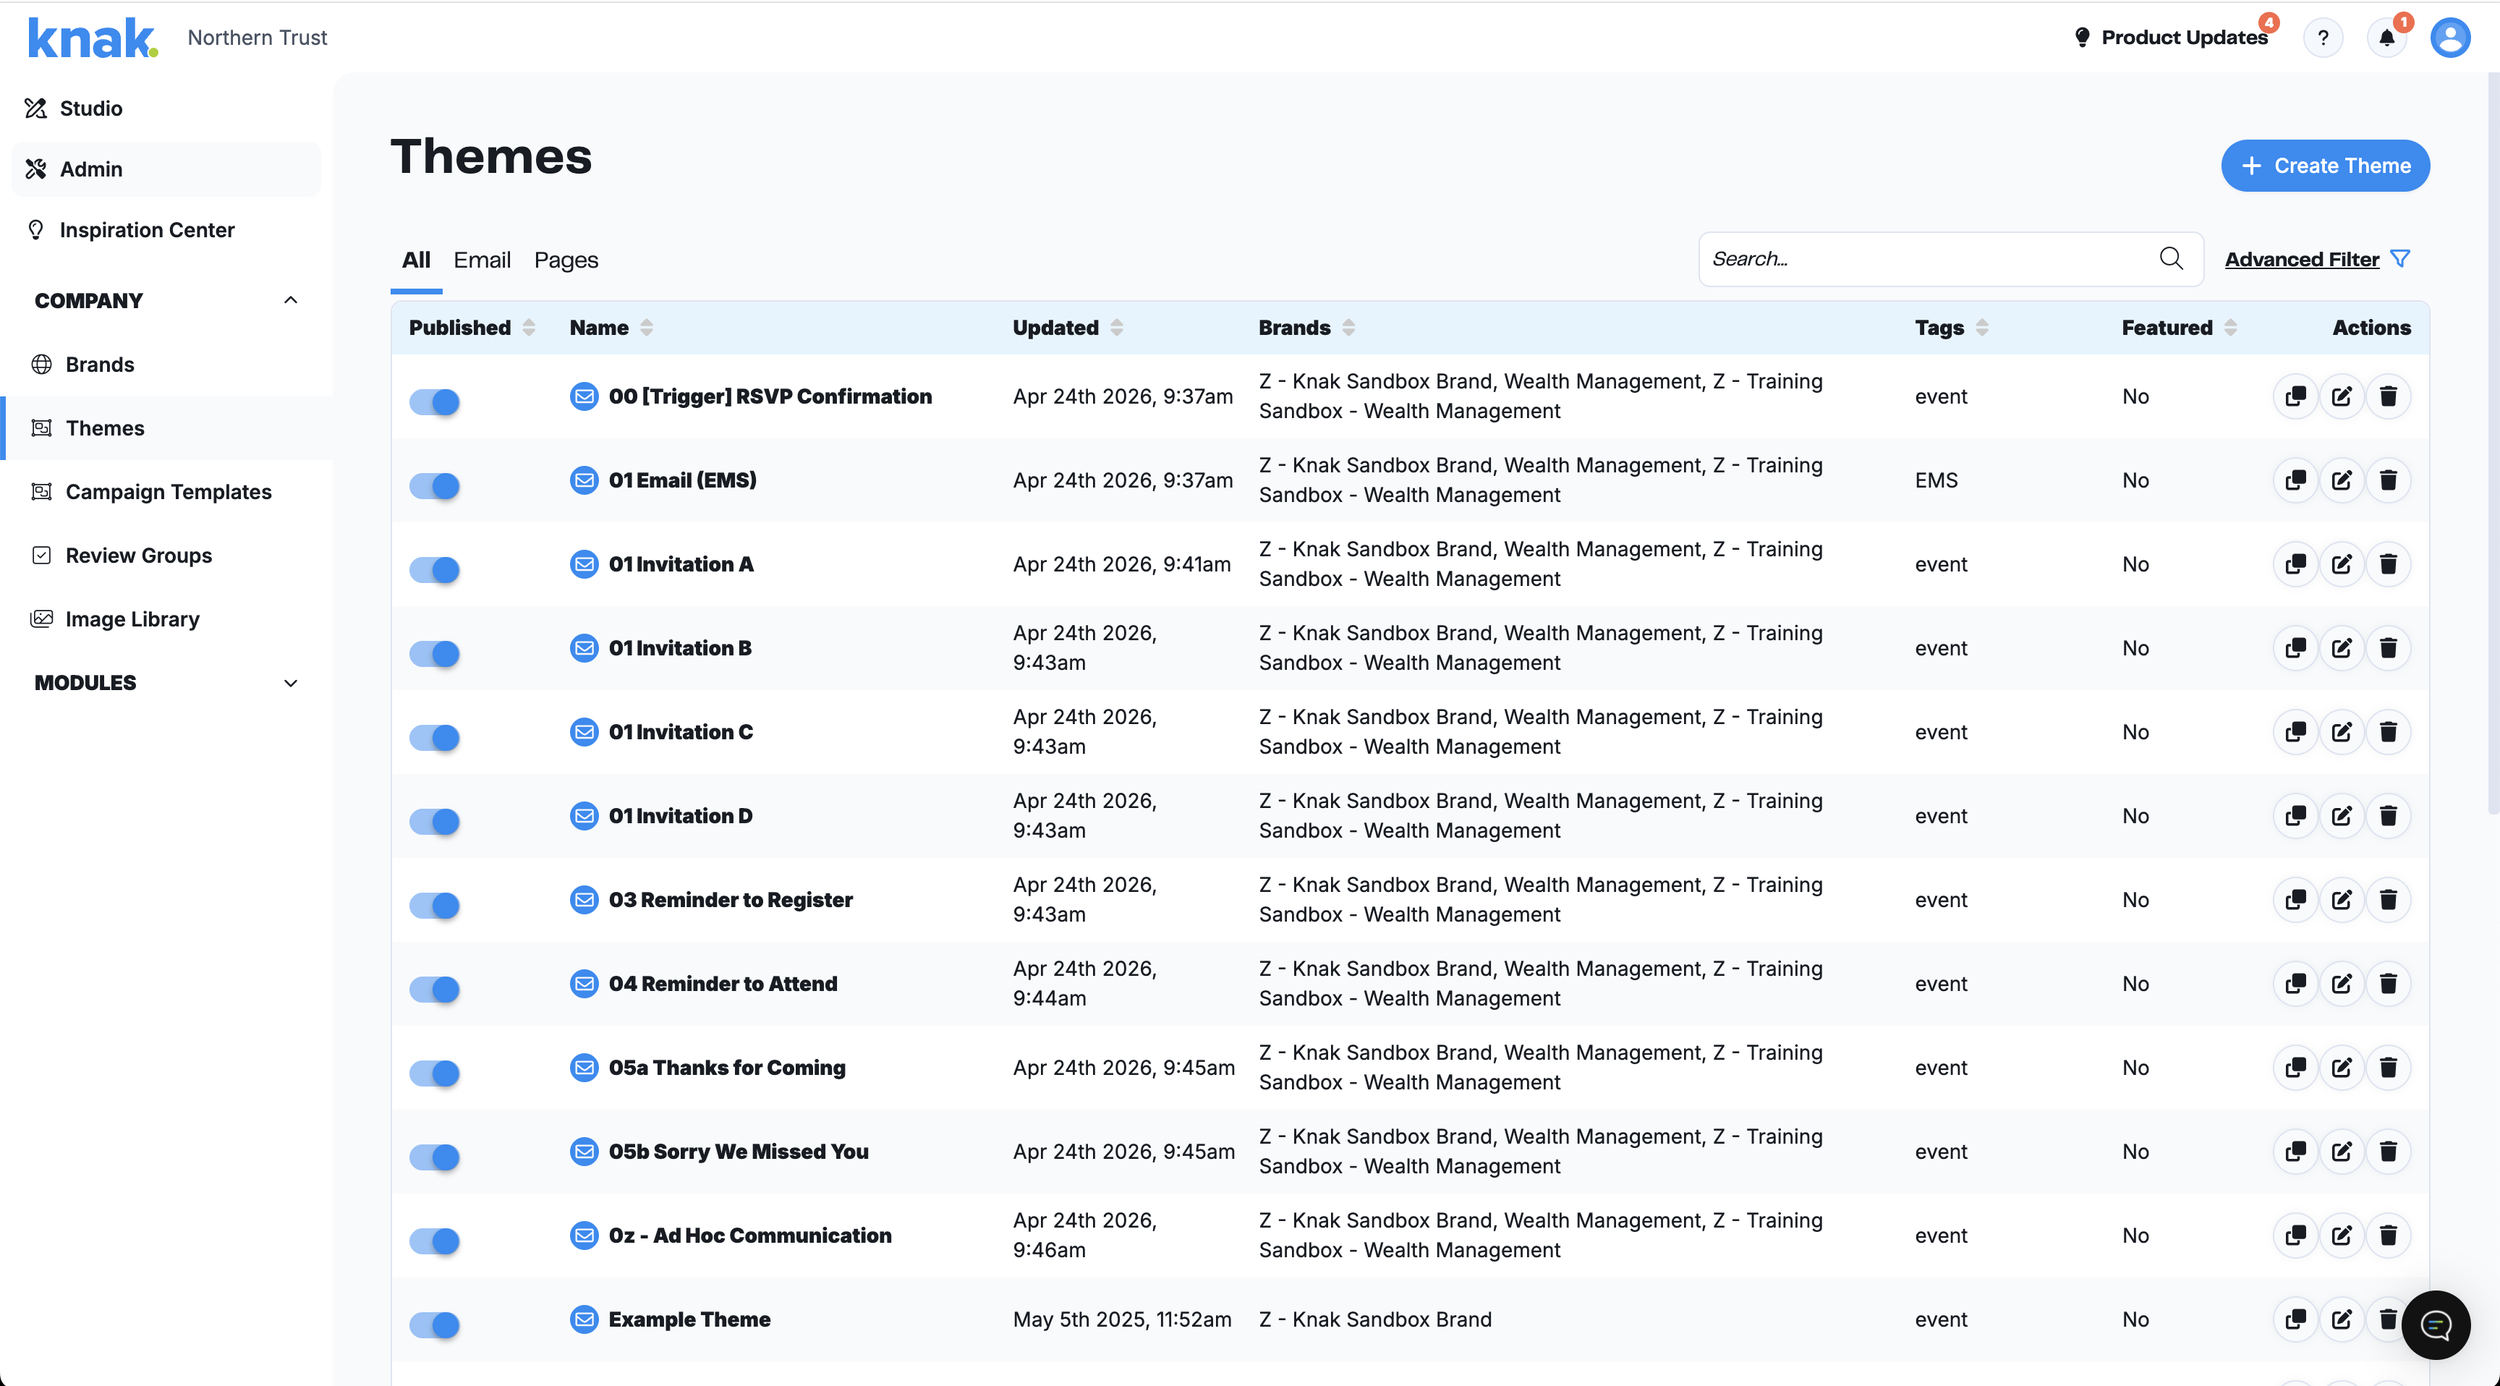
Task: Edit the 03 Reminder to Register theme
Action: (x=2342, y=900)
